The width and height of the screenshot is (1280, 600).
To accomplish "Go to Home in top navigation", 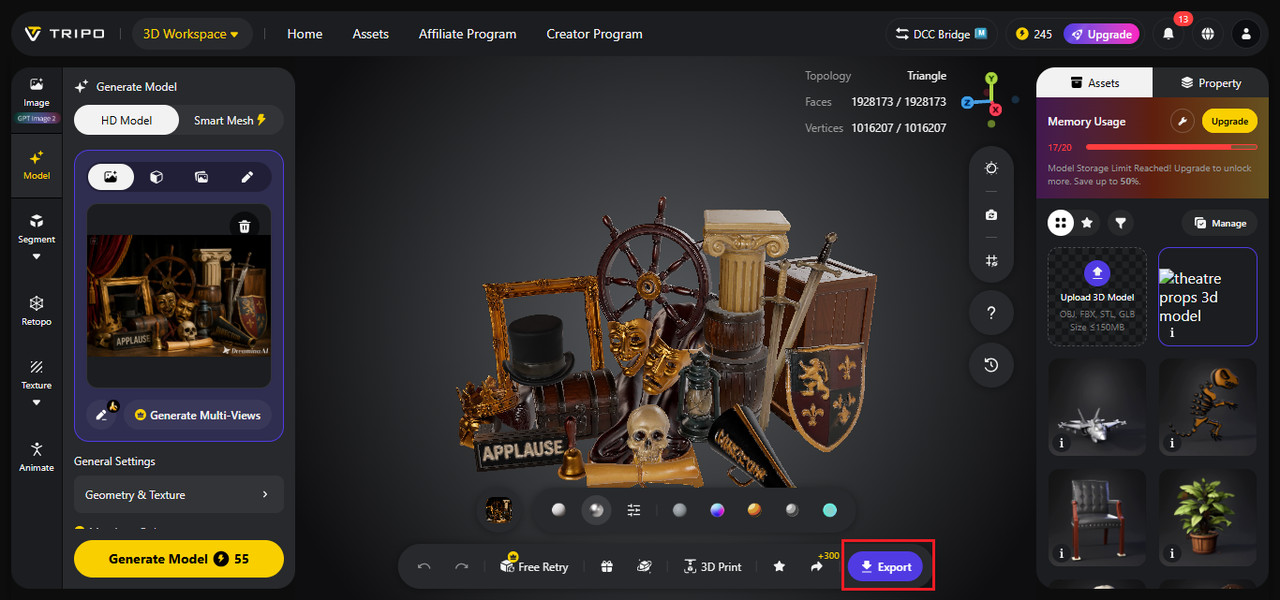I will coord(305,34).
